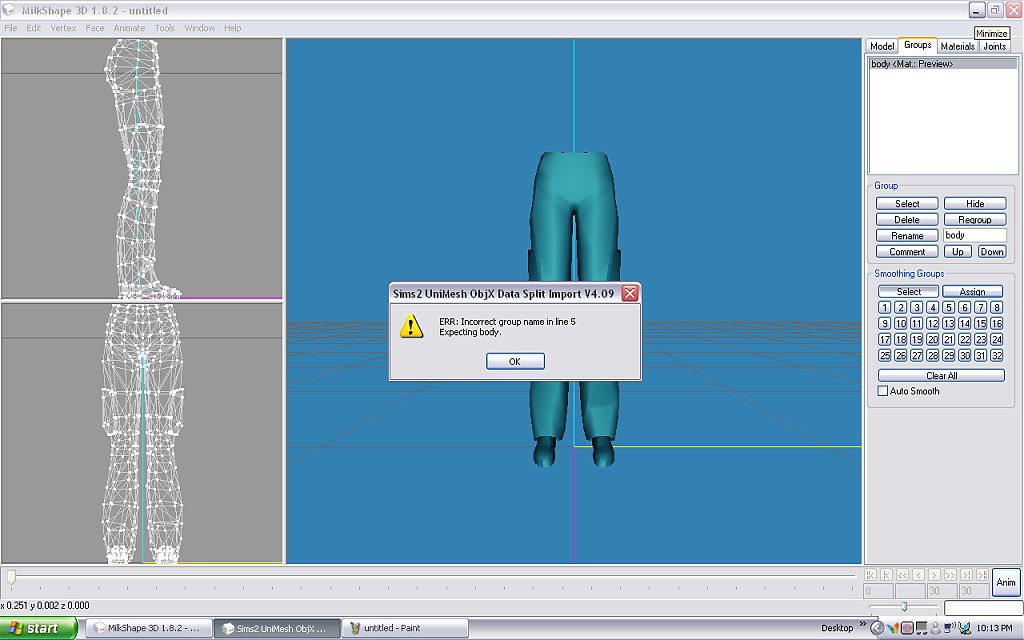Image resolution: width=1024 pixels, height=640 pixels.
Task: Click OK in the import error dialog
Action: point(514,361)
